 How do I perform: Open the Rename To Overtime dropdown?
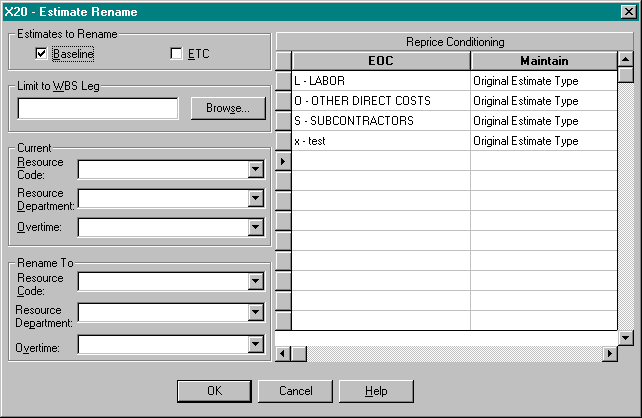click(x=255, y=344)
